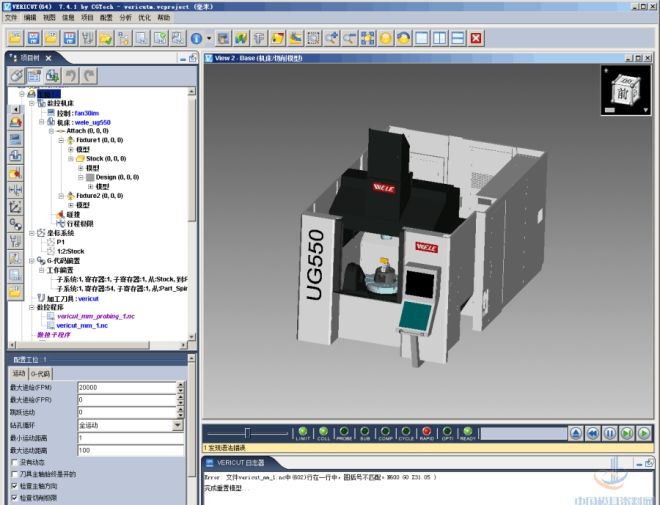Click the first yellow folder toolbar icon
Image resolution: width=660 pixels, height=505 pixels.
point(15,38)
